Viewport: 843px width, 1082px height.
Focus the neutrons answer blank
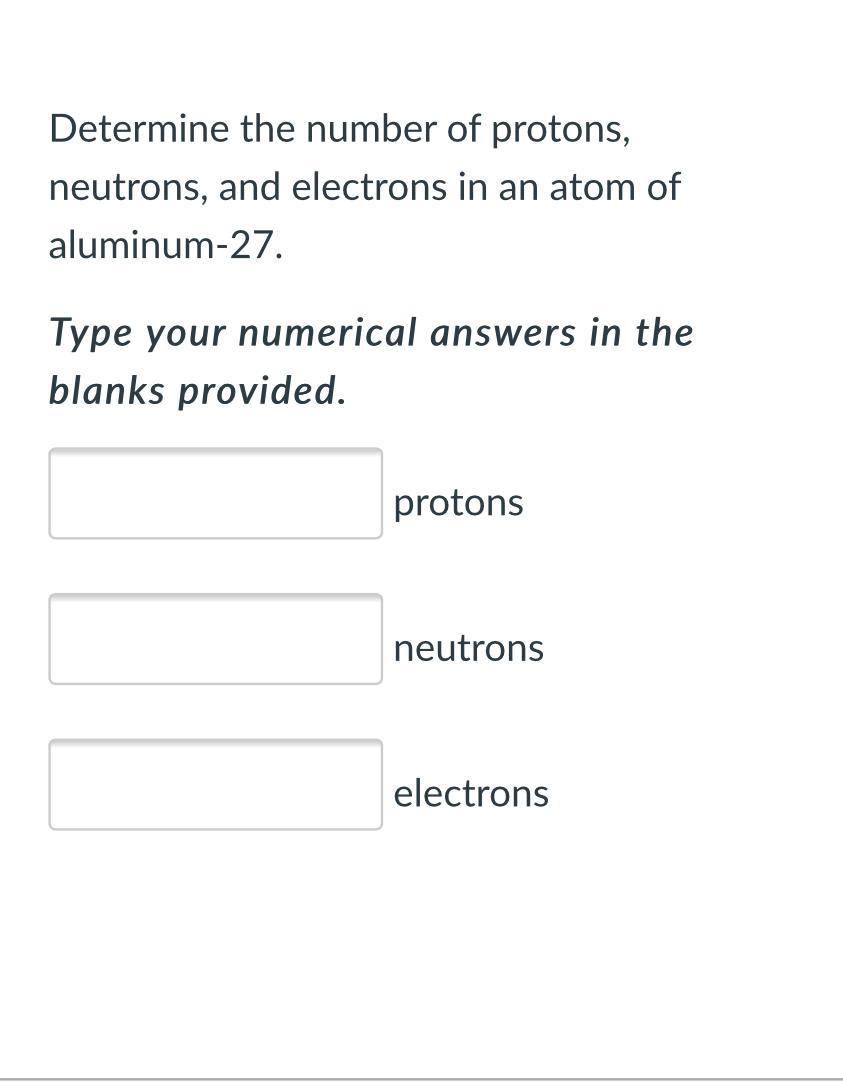point(215,639)
